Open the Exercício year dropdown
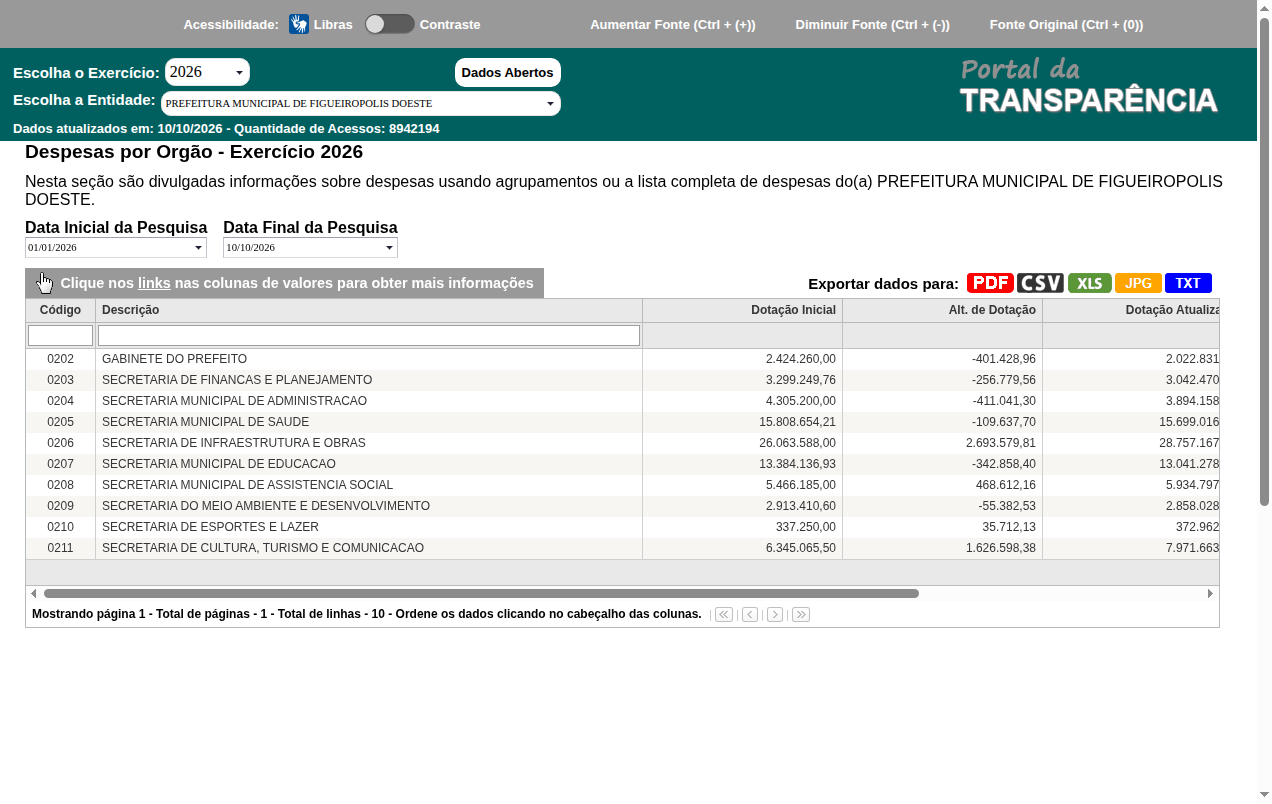 tap(207, 72)
